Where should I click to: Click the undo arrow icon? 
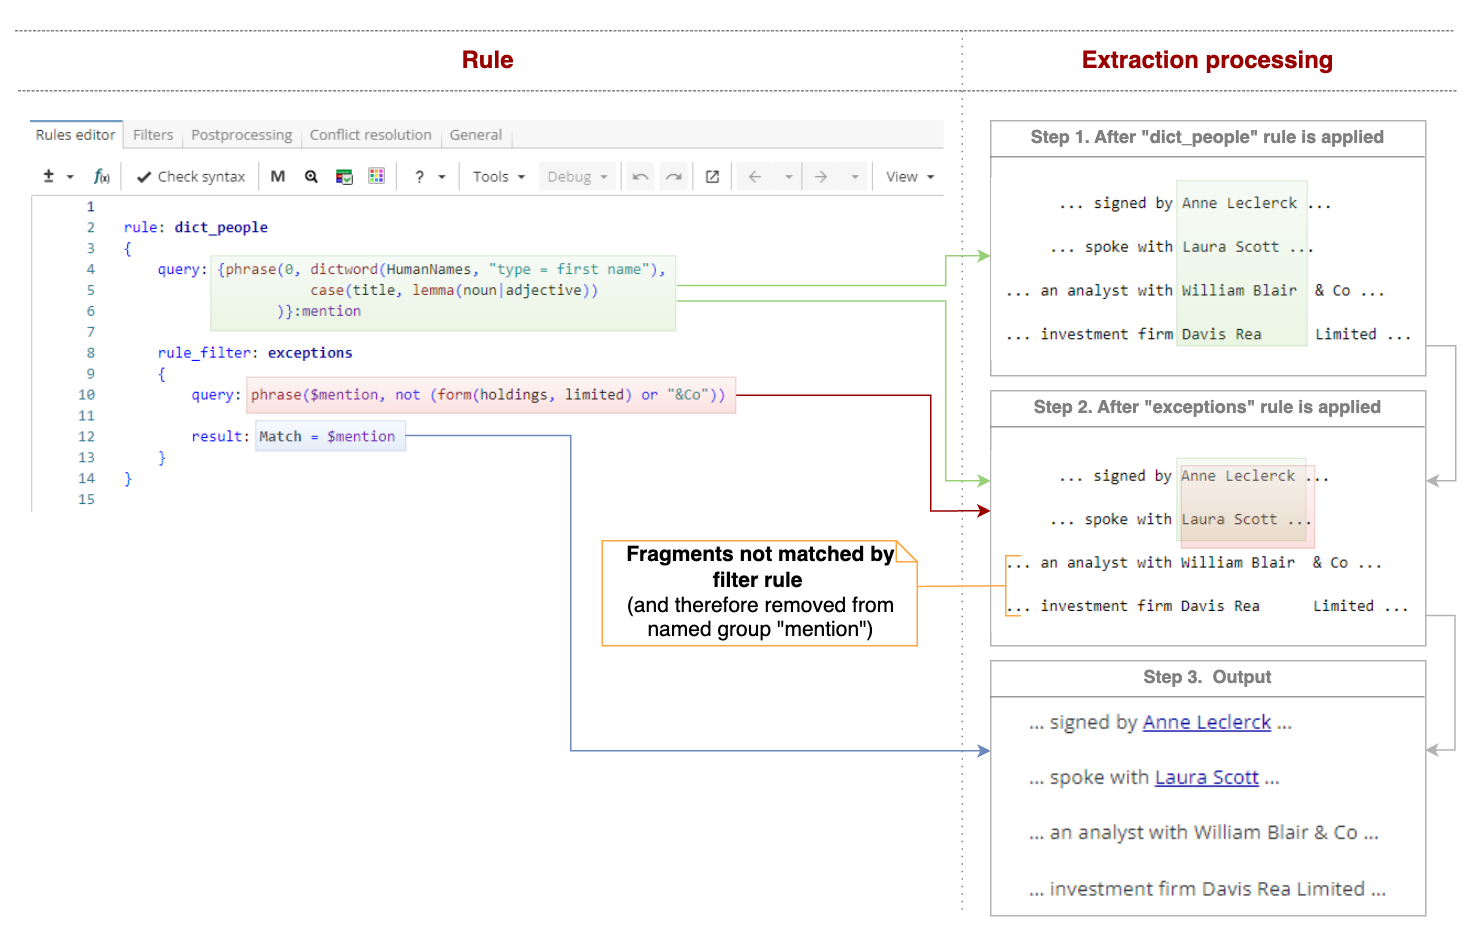[639, 176]
